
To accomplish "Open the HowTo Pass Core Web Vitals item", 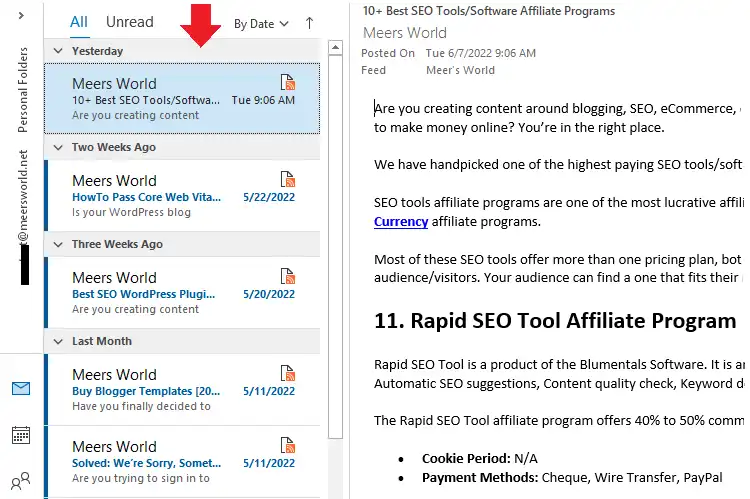I will (182, 196).
